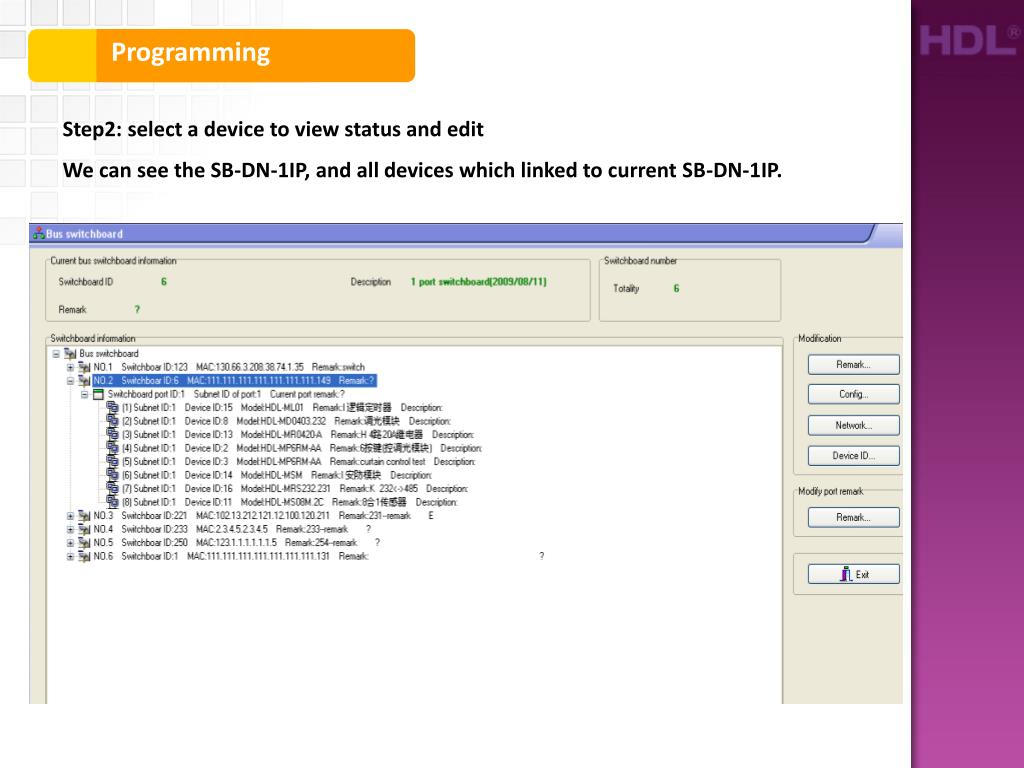The width and height of the screenshot is (1024, 768).
Task: Expand the NO.4 switchboard node
Action: tap(71, 530)
